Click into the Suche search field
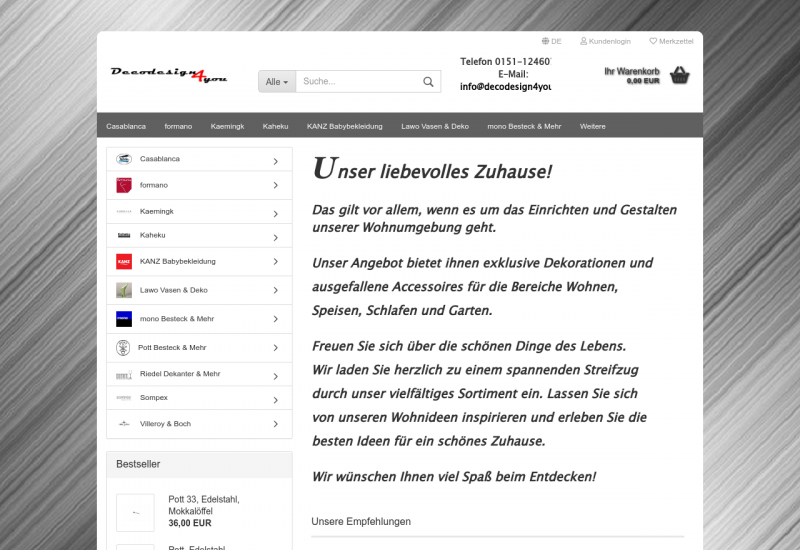Screen dimensions: 800x550 tap(356, 82)
